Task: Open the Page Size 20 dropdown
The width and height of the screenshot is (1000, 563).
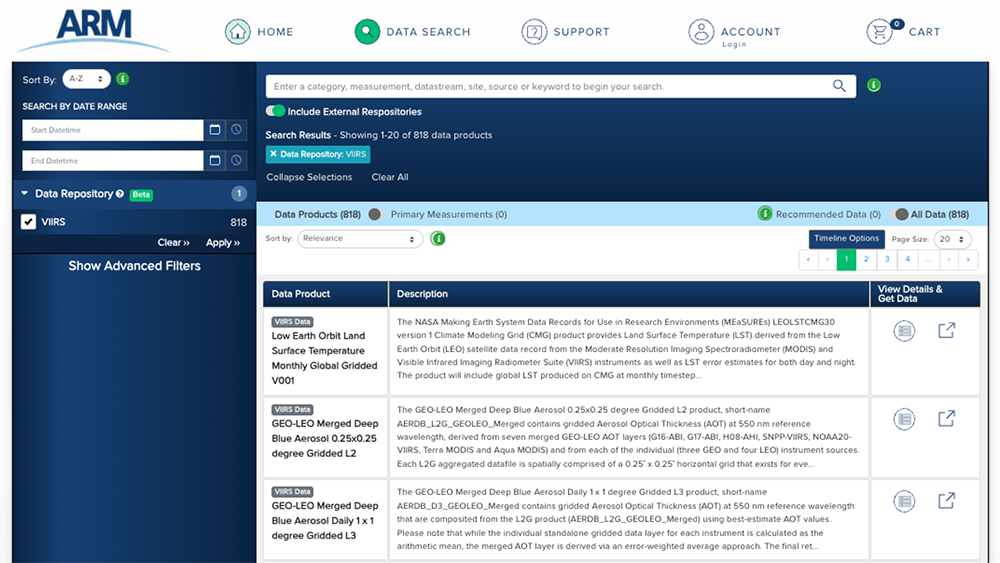Action: 952,239
